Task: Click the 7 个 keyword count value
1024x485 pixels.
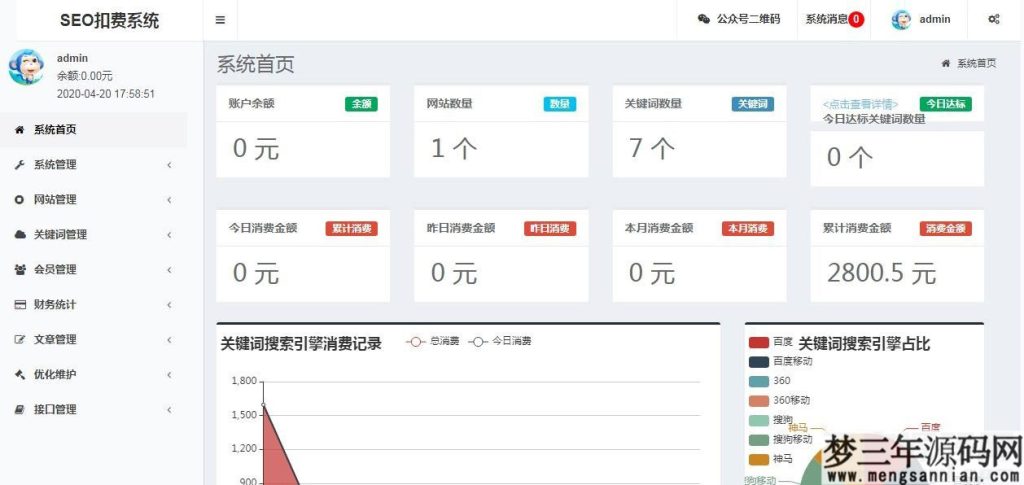Action: click(652, 149)
